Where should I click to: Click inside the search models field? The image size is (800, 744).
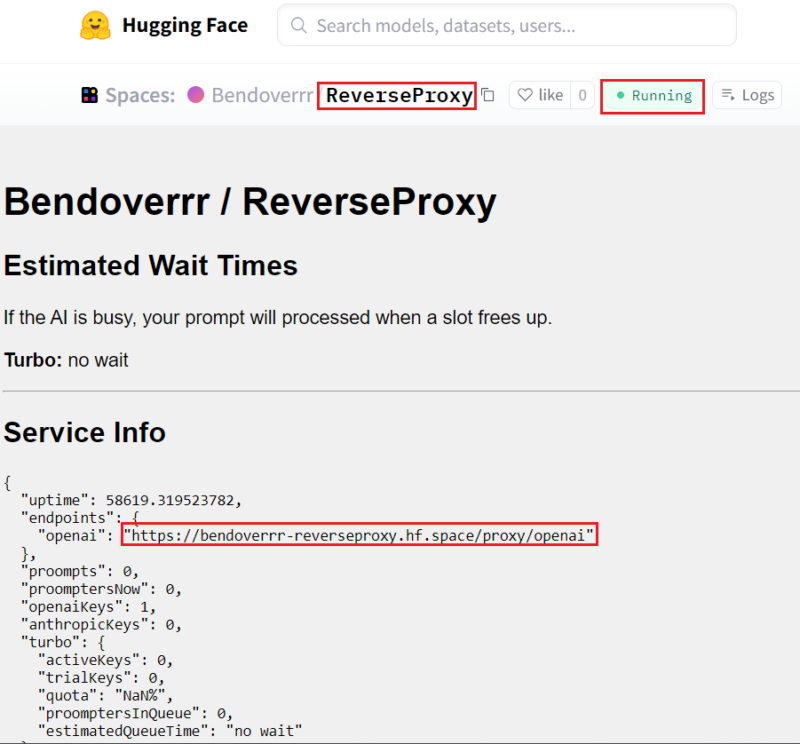[450, 25]
